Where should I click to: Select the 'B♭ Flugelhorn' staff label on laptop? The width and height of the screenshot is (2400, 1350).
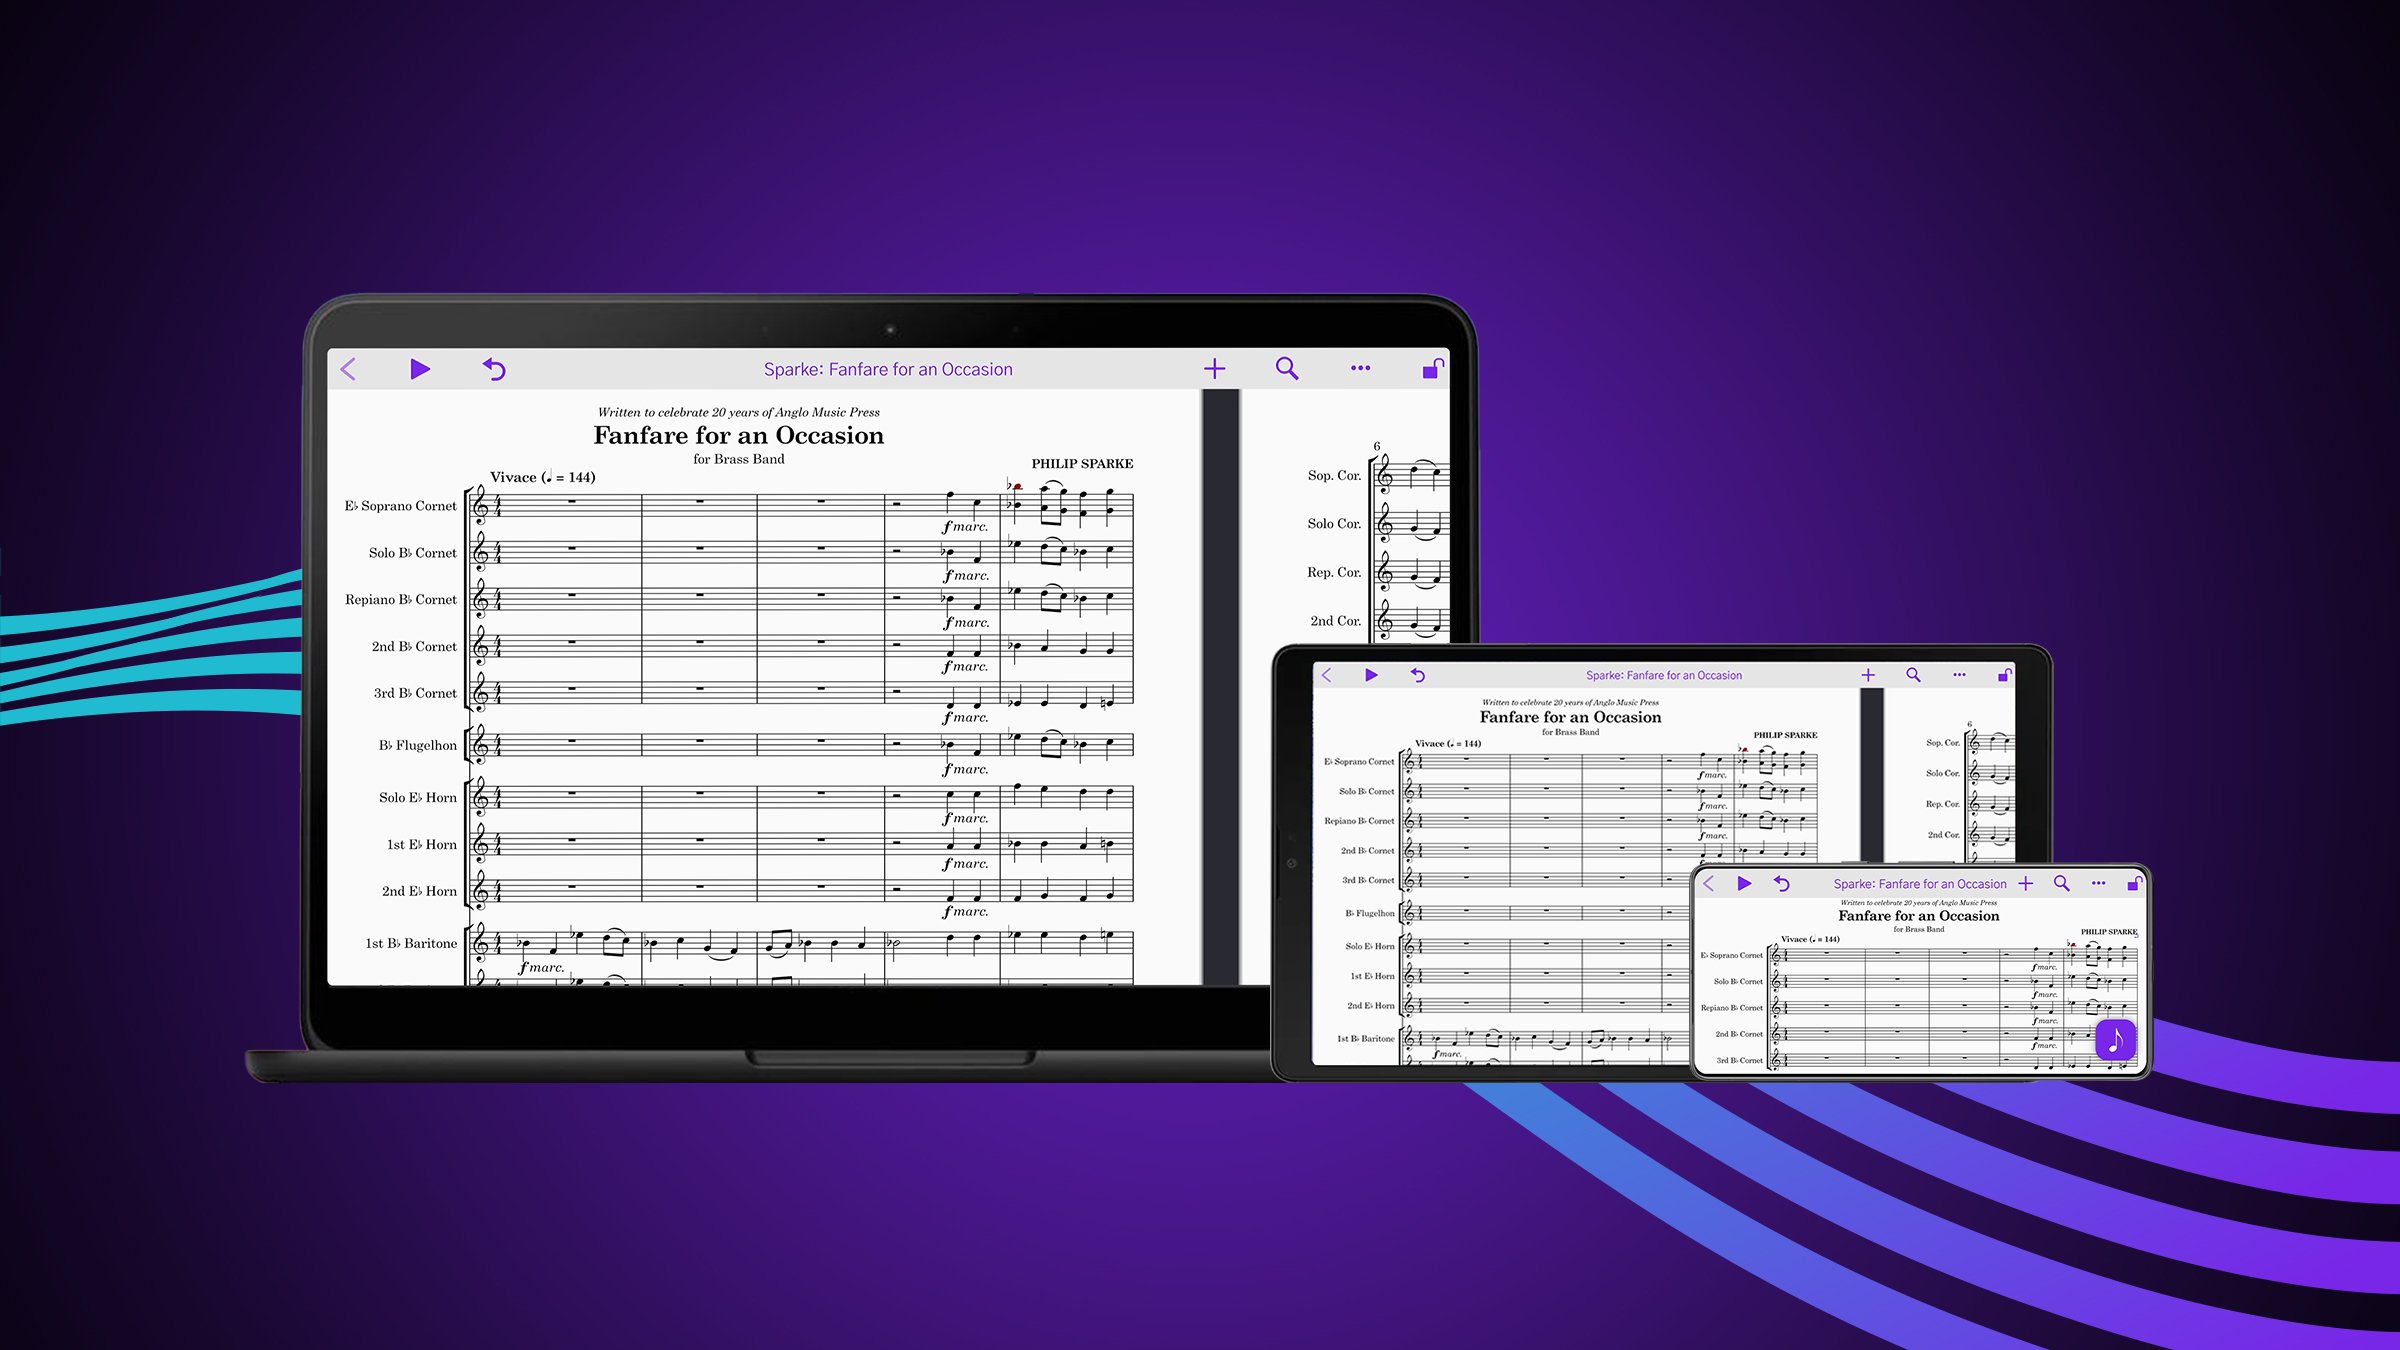(417, 745)
